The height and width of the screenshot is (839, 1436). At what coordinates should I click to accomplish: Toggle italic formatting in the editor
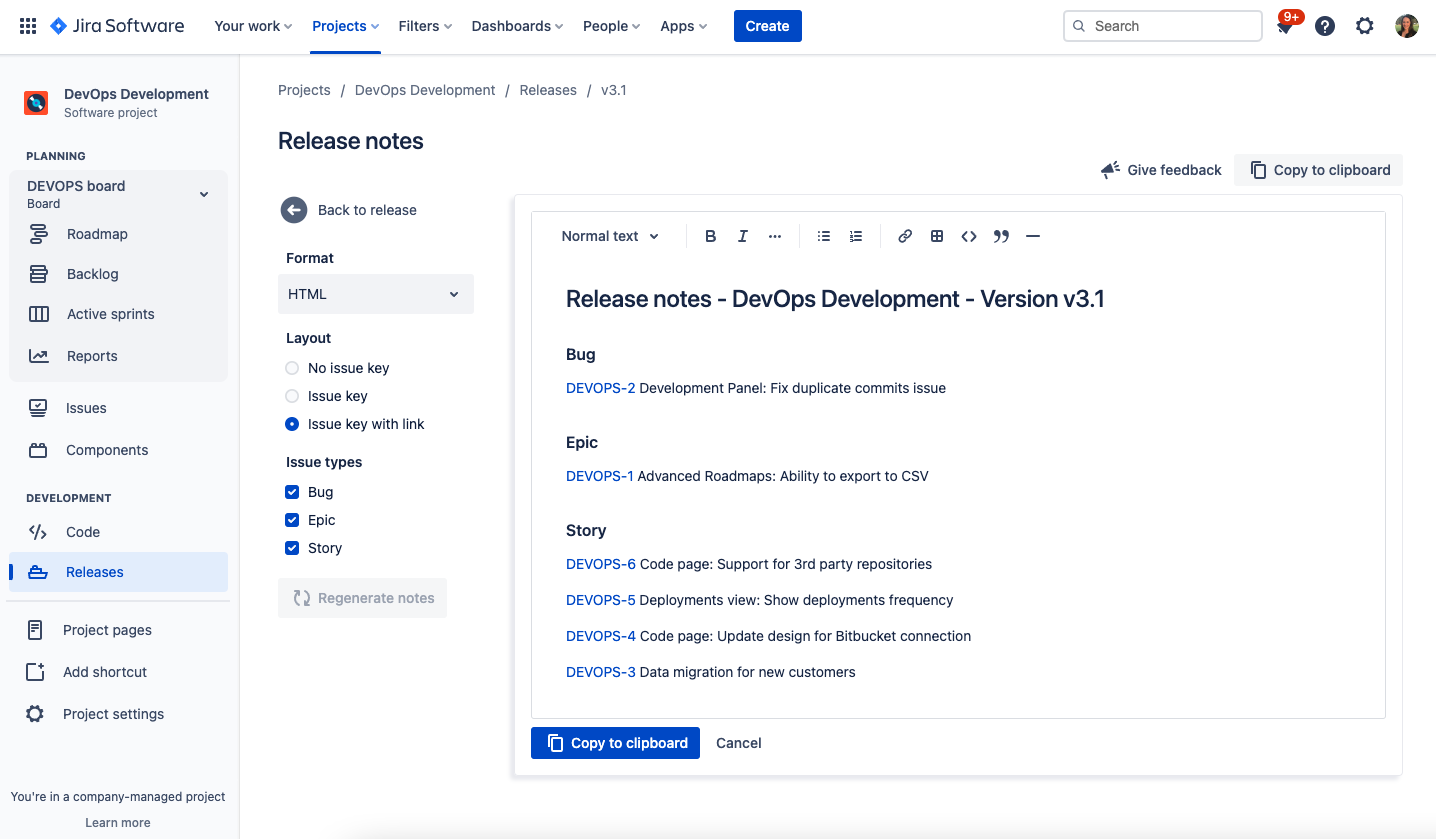pyautogui.click(x=743, y=236)
